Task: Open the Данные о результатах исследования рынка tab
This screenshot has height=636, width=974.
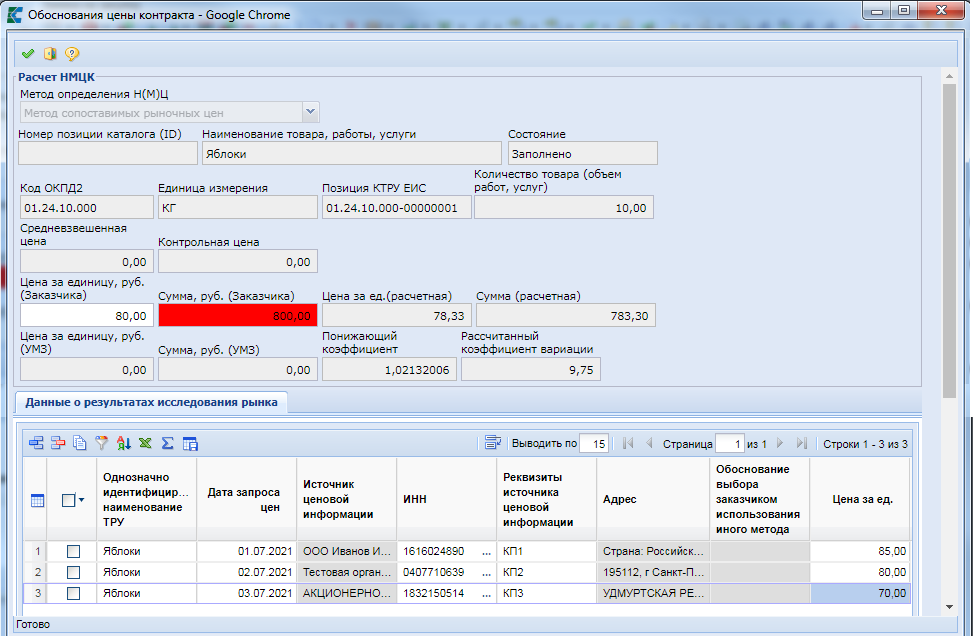Action: [x=151, y=402]
